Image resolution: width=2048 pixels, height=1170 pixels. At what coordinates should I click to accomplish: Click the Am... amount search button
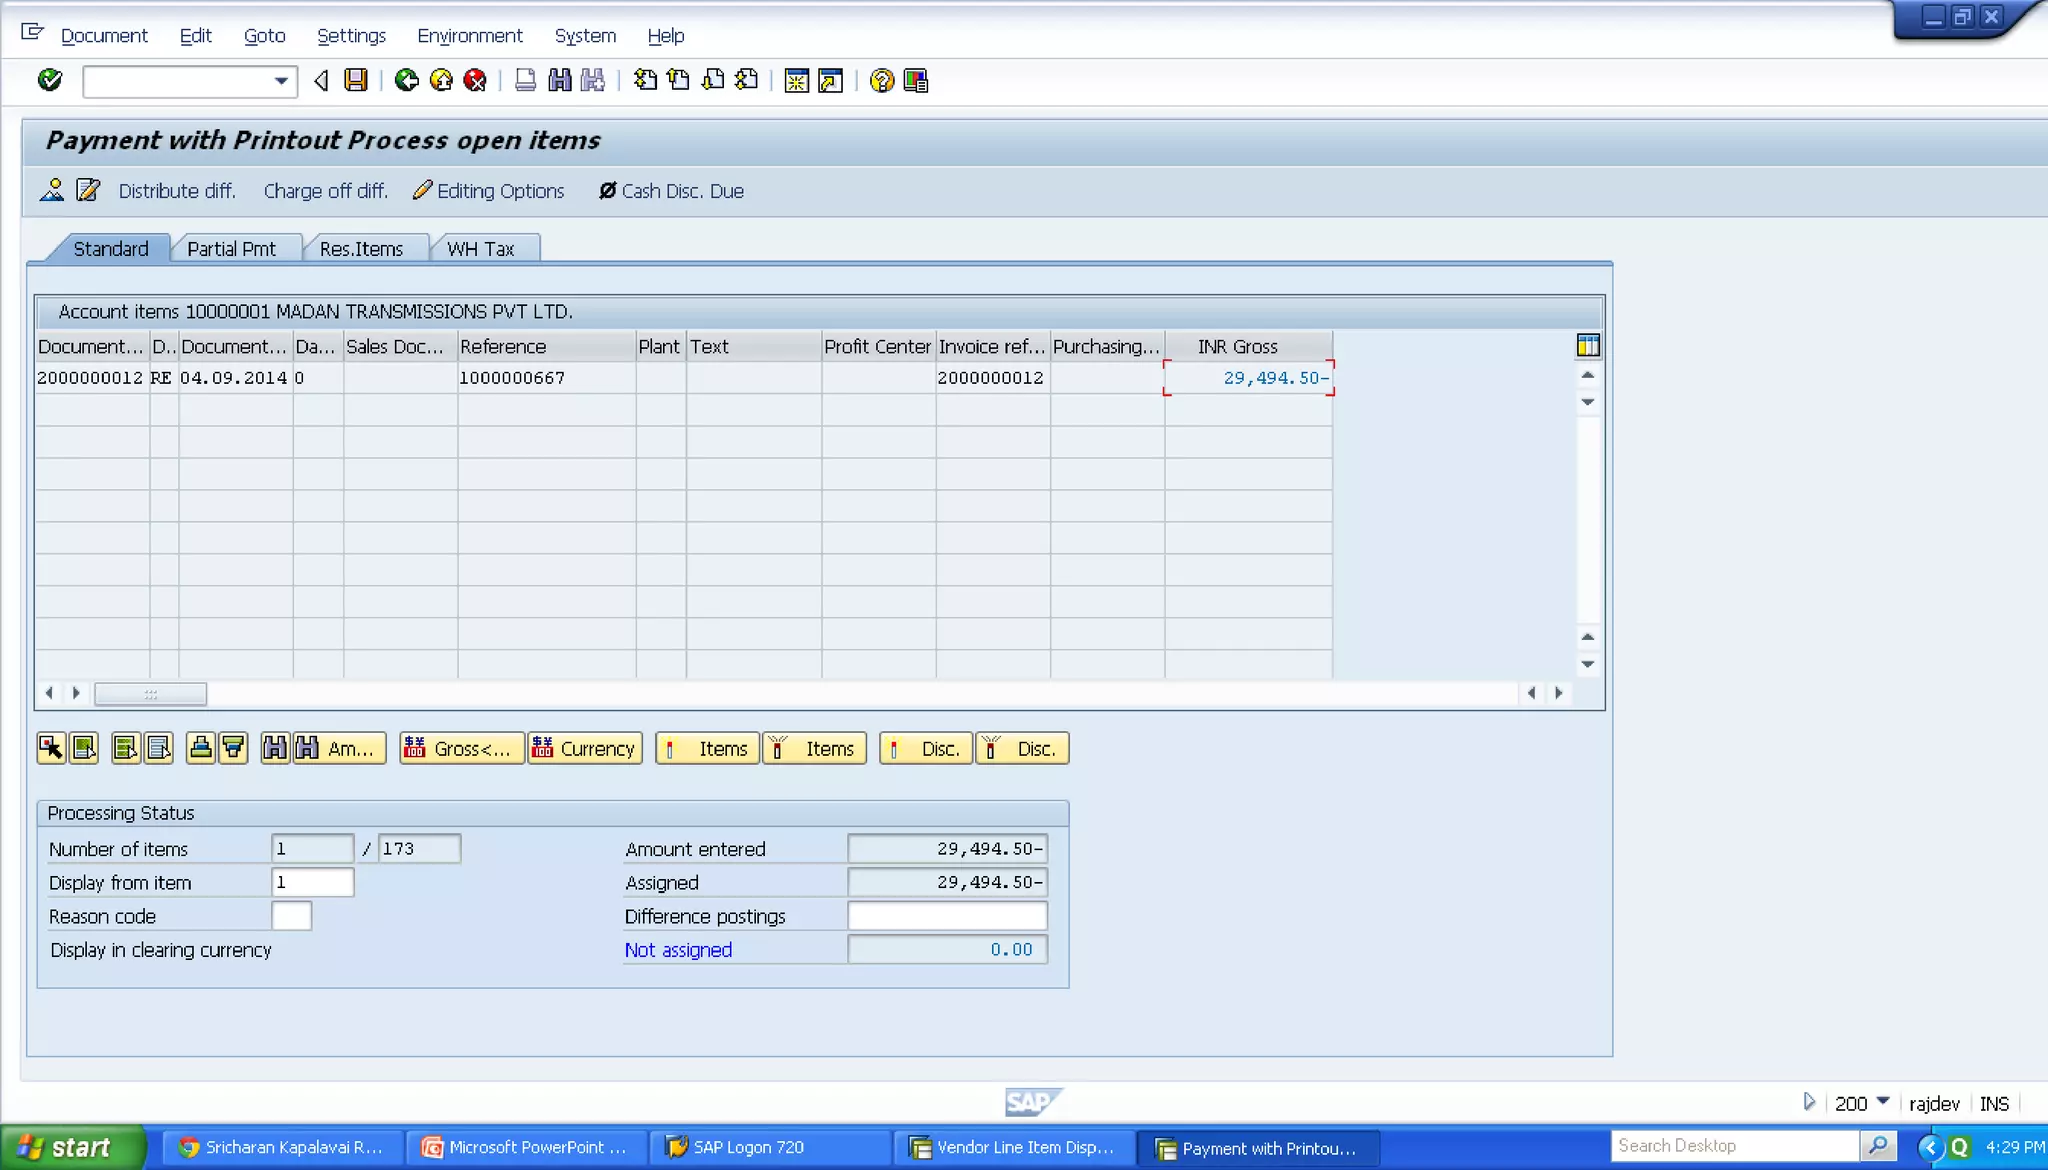tap(339, 748)
